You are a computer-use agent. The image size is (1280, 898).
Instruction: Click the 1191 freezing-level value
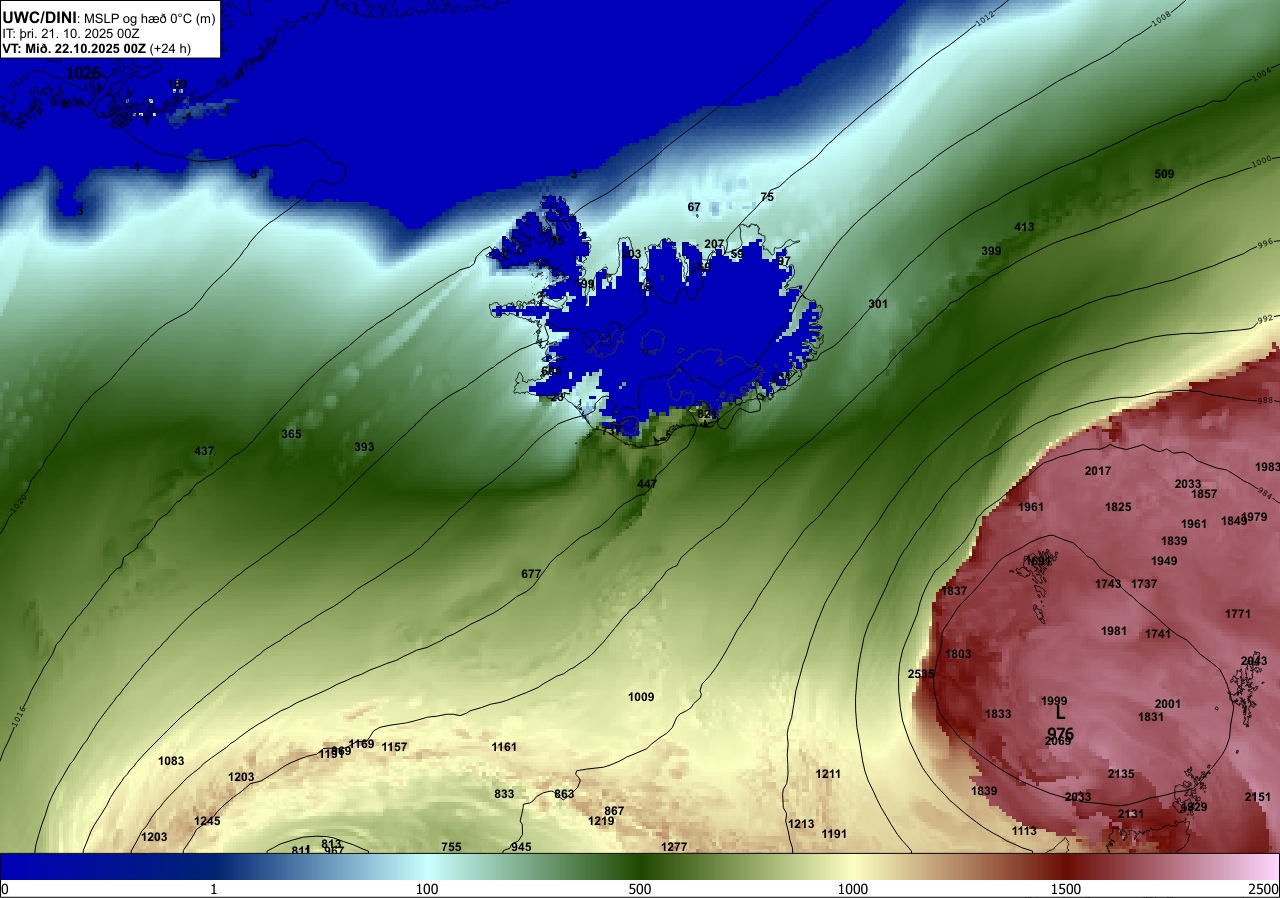click(x=834, y=834)
